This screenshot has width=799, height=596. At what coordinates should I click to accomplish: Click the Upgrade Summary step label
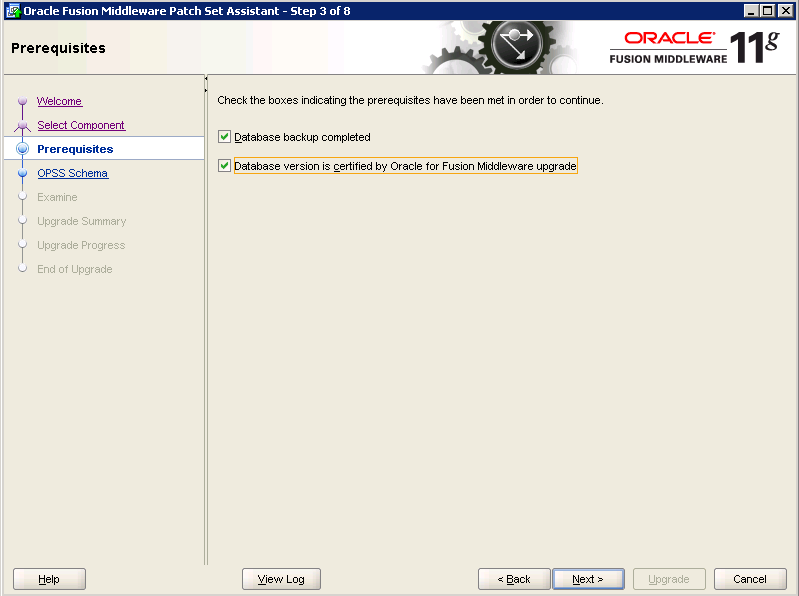coord(82,221)
